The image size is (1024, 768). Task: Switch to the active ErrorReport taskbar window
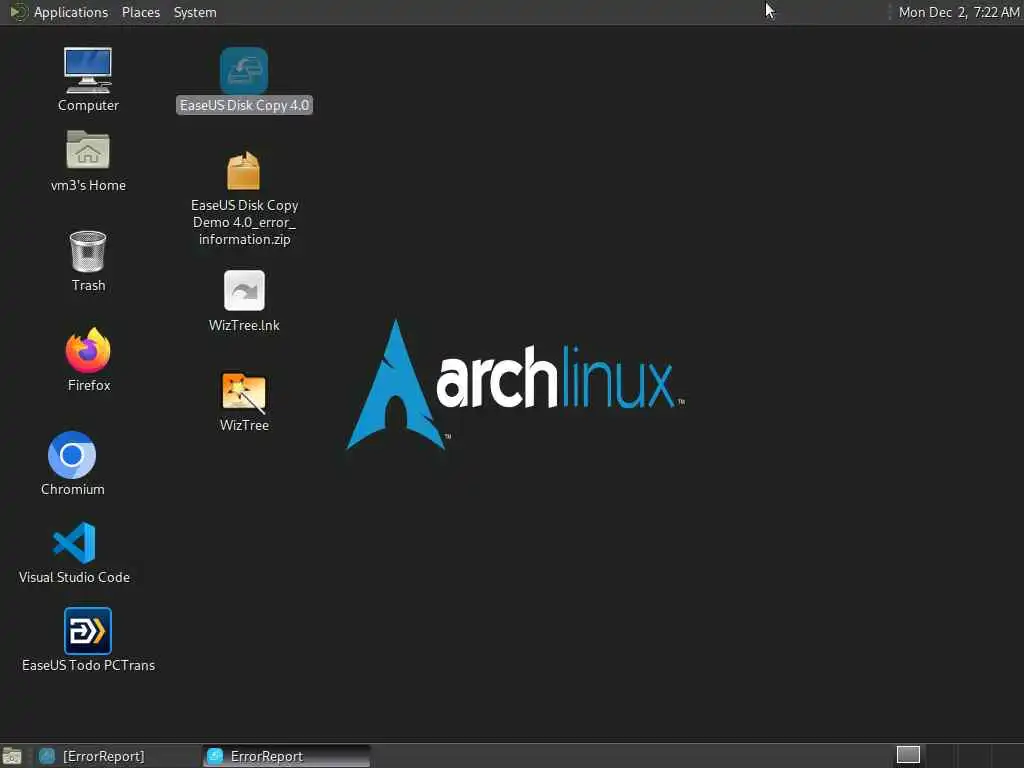coord(286,756)
